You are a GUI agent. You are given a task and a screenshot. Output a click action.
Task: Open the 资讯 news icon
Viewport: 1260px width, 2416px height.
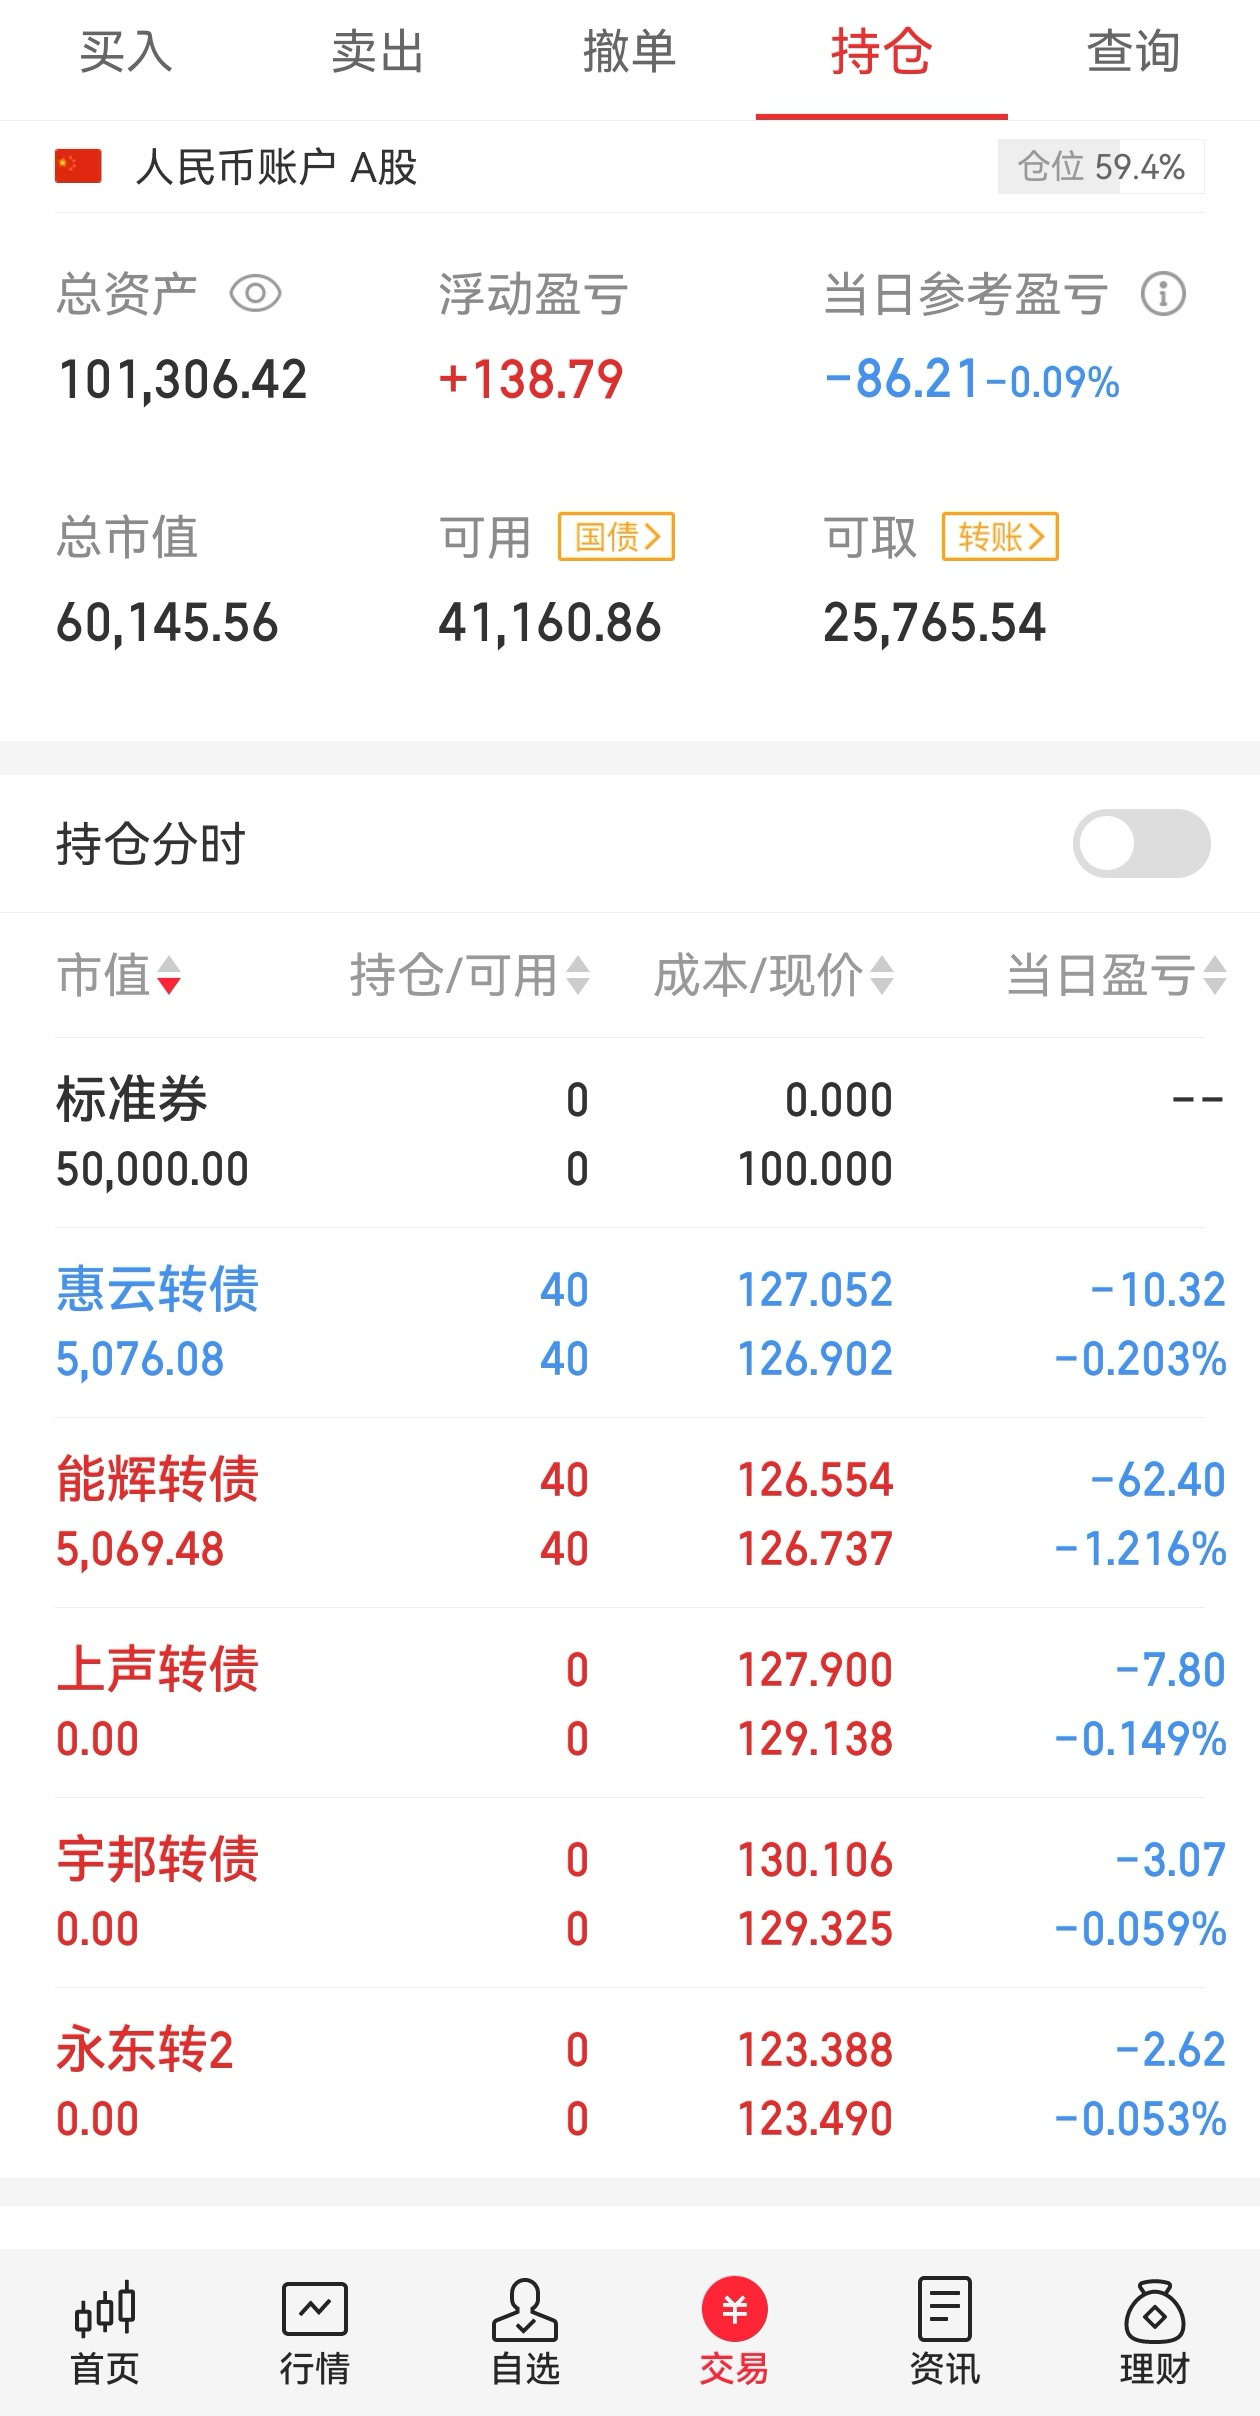(944, 2312)
